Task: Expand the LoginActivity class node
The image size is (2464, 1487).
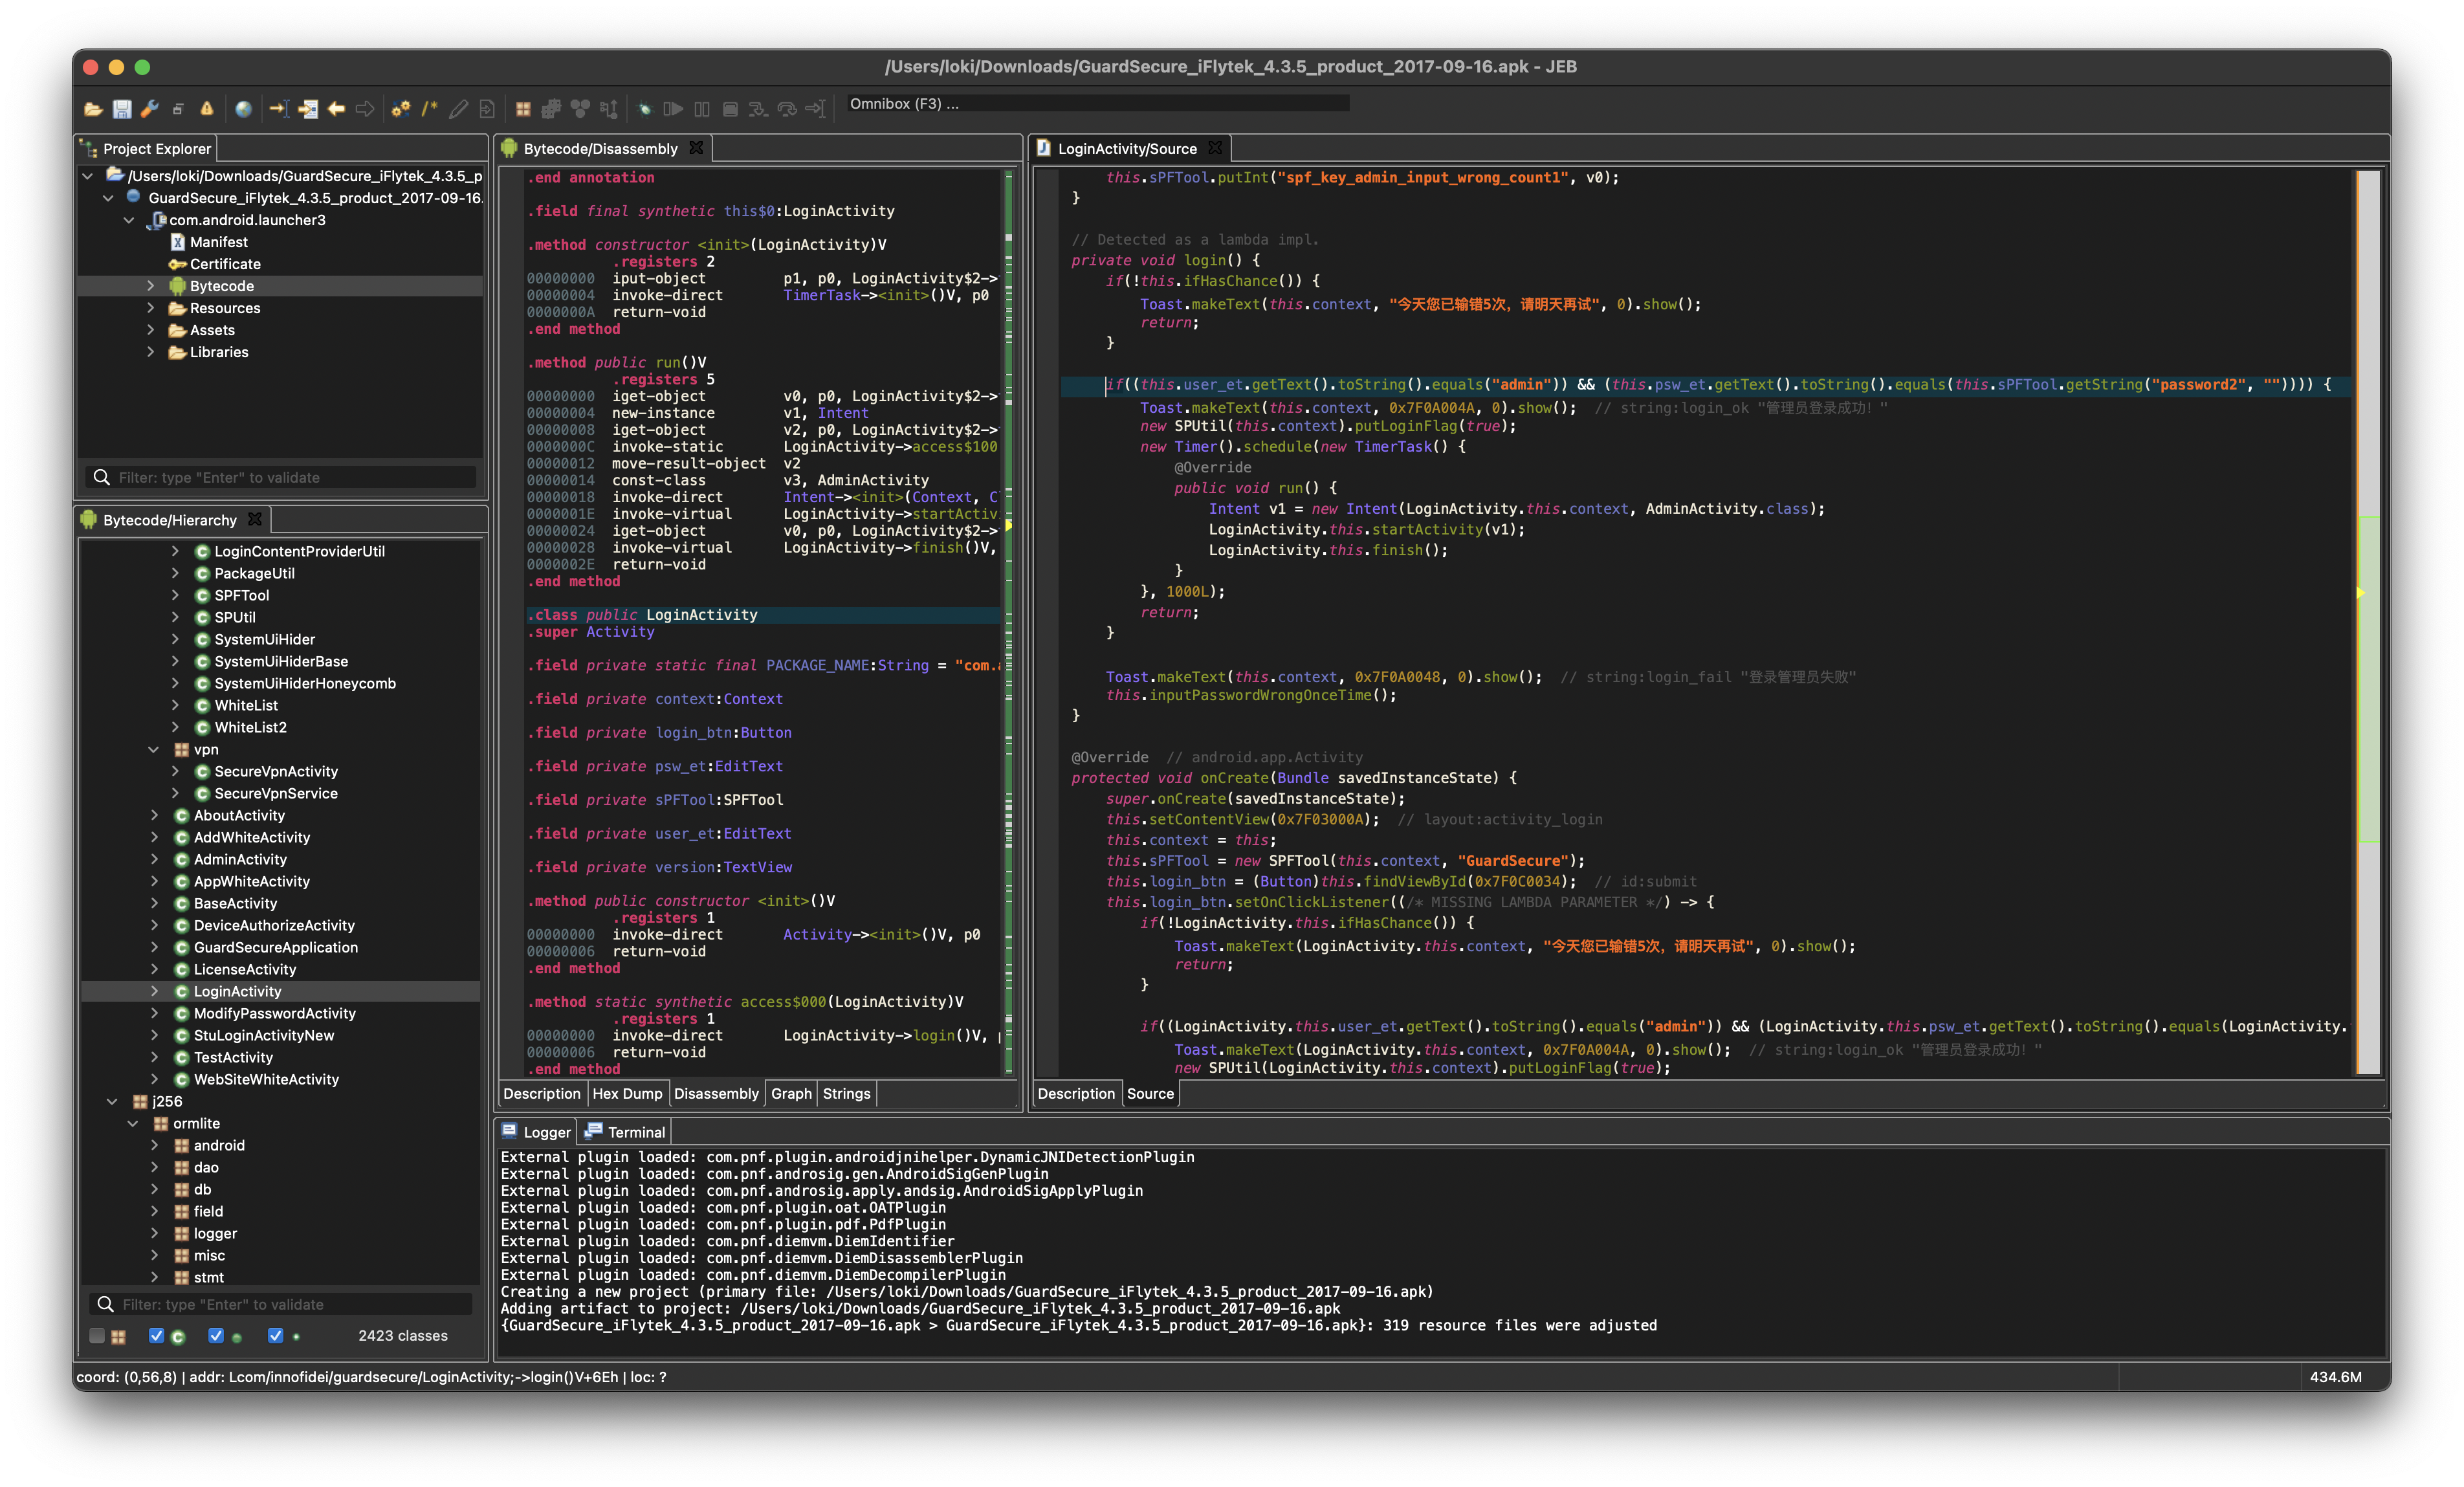Action: tap(154, 991)
